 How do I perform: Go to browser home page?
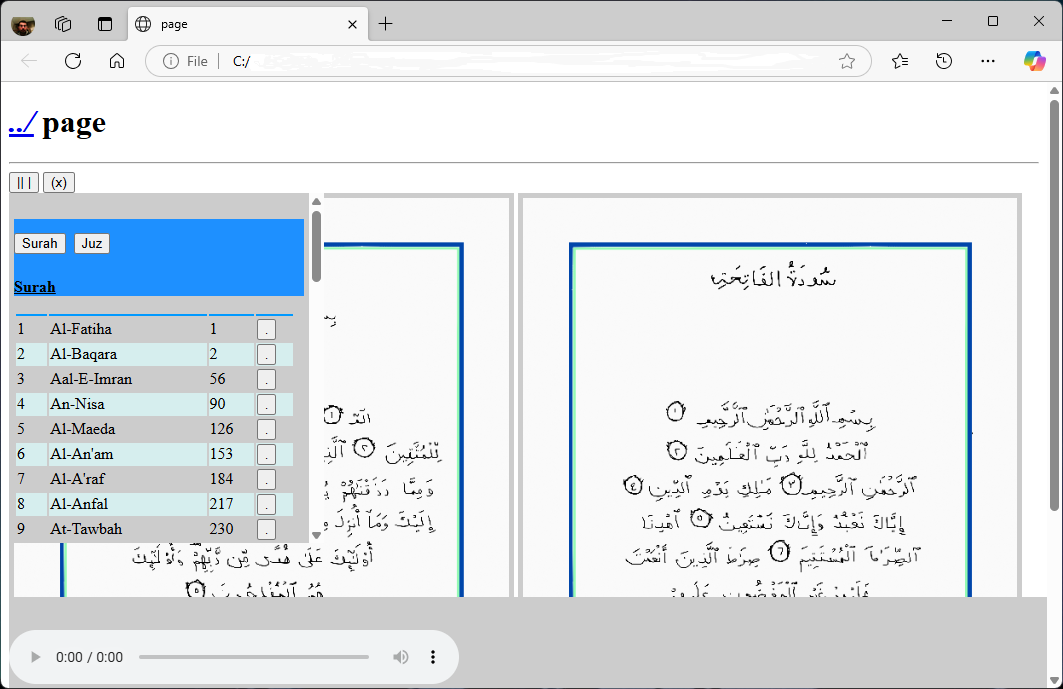point(117,61)
